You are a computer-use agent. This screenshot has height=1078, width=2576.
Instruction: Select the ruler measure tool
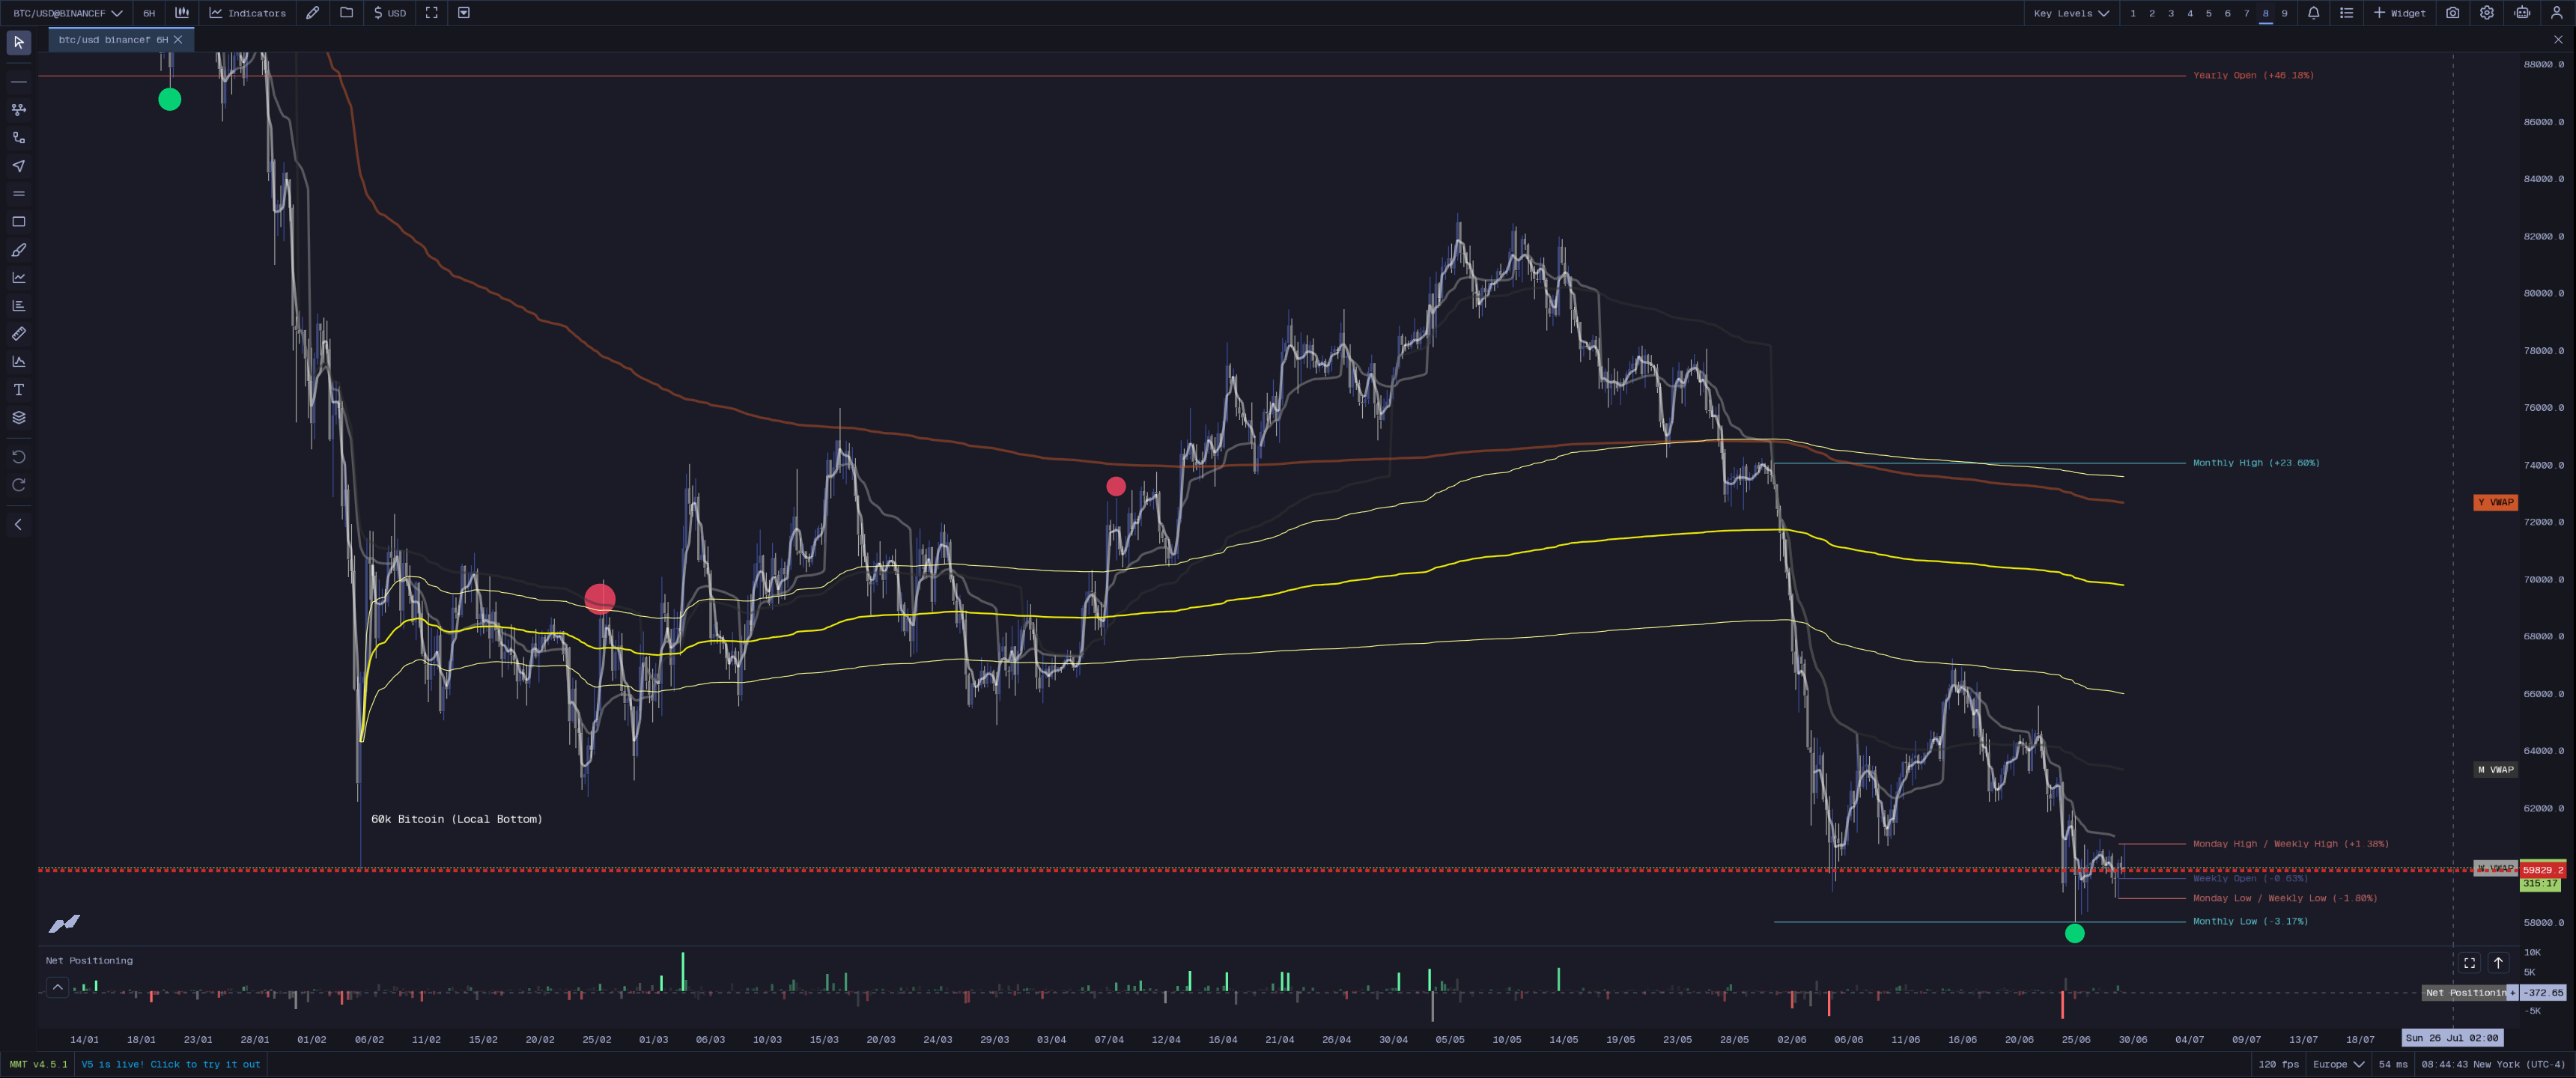coord(18,333)
